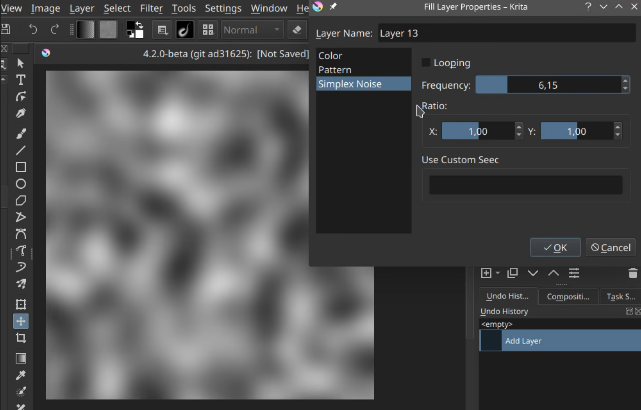This screenshot has height=410, width=641.
Task: Duplicate layer using the copy icon
Action: tap(512, 273)
